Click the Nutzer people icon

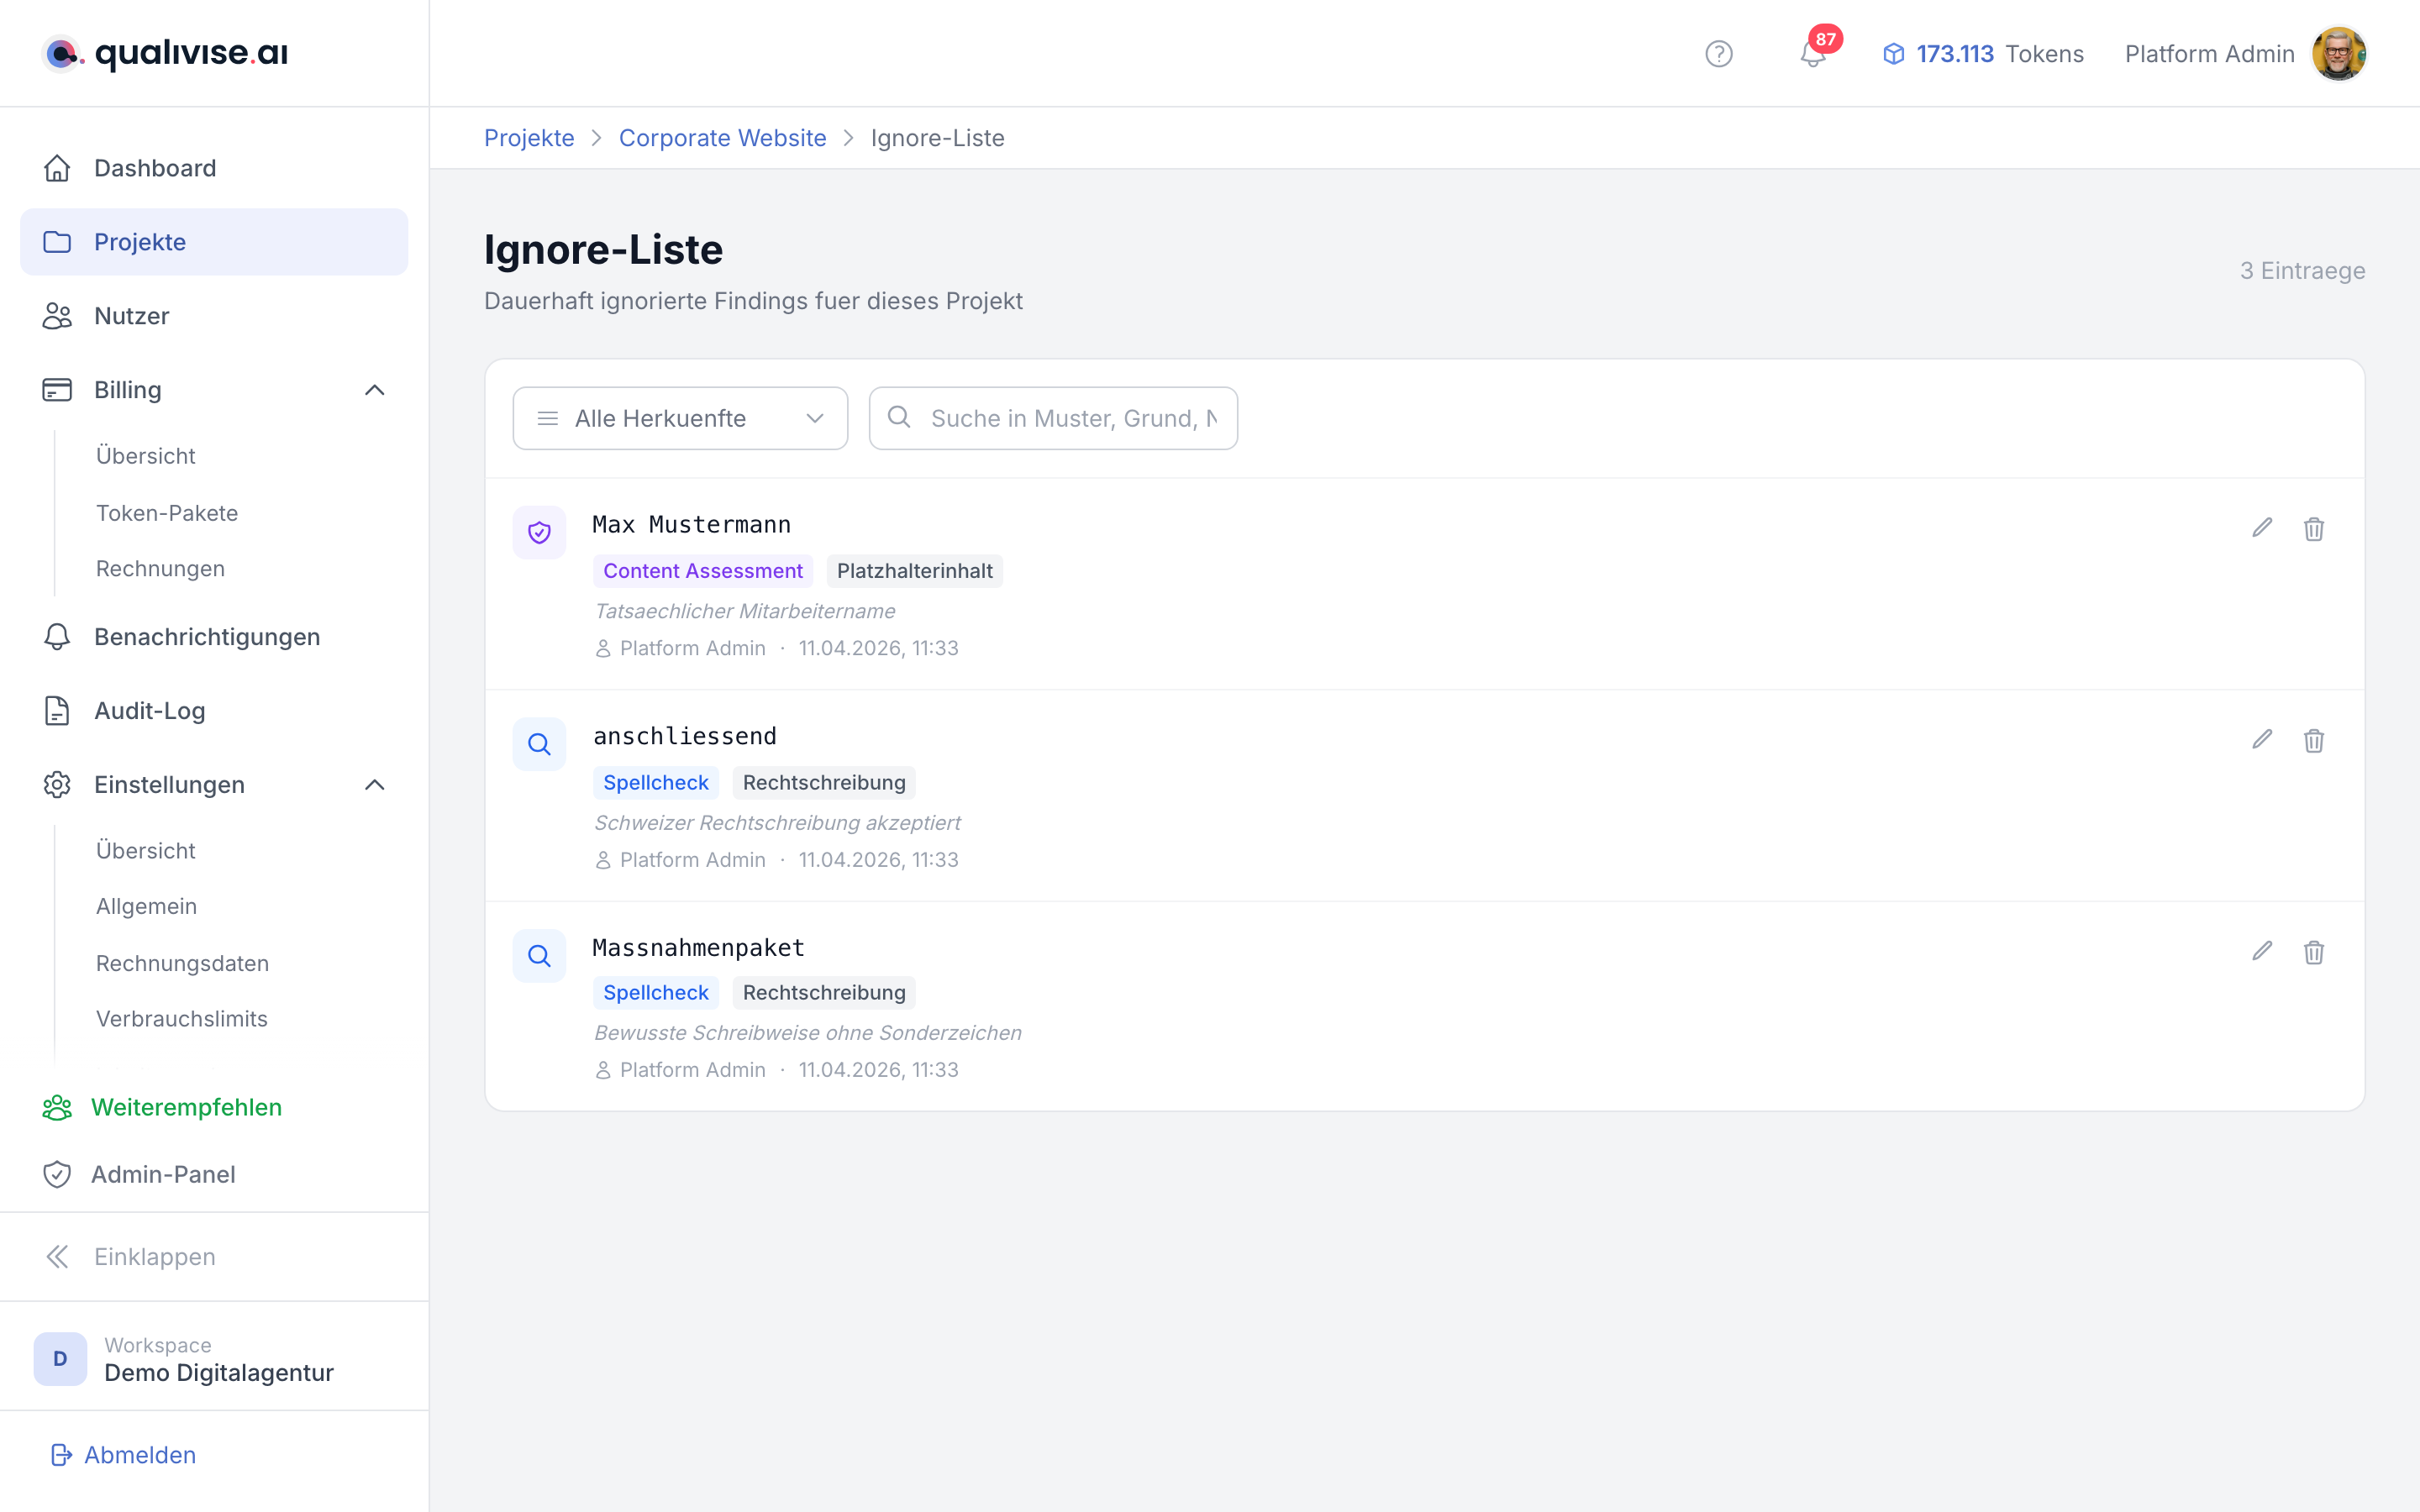click(57, 316)
